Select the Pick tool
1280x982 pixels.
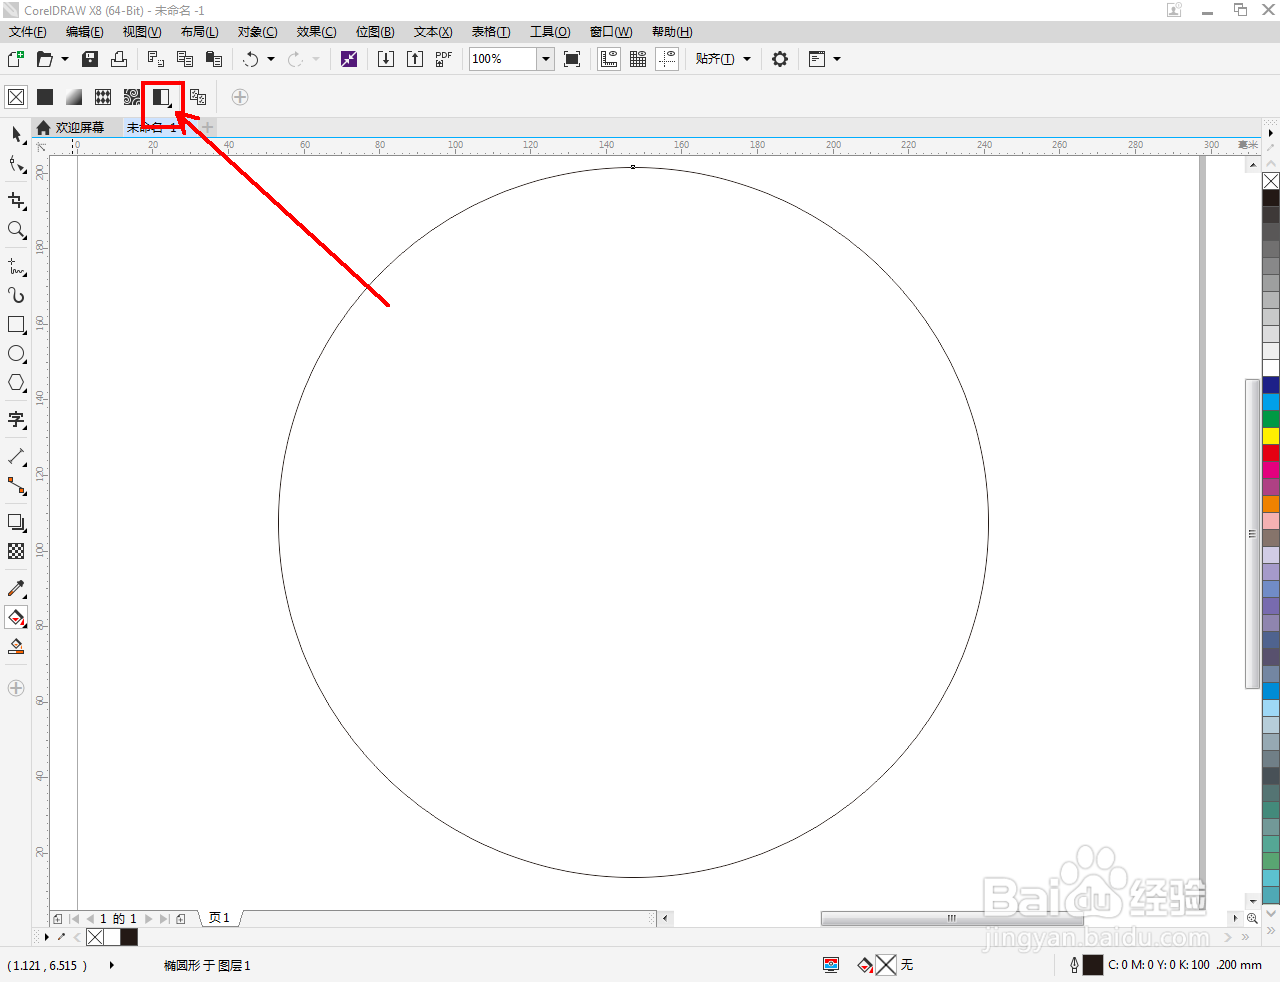17,134
